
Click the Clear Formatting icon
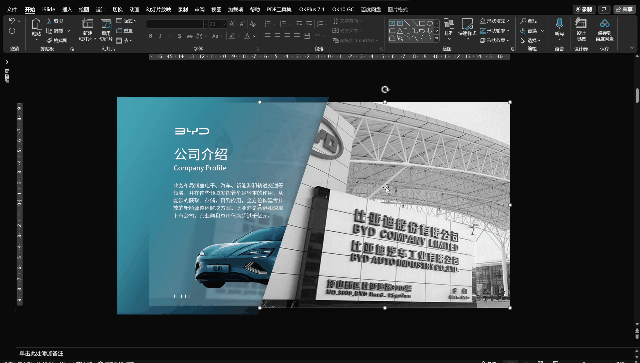[x=253, y=24]
